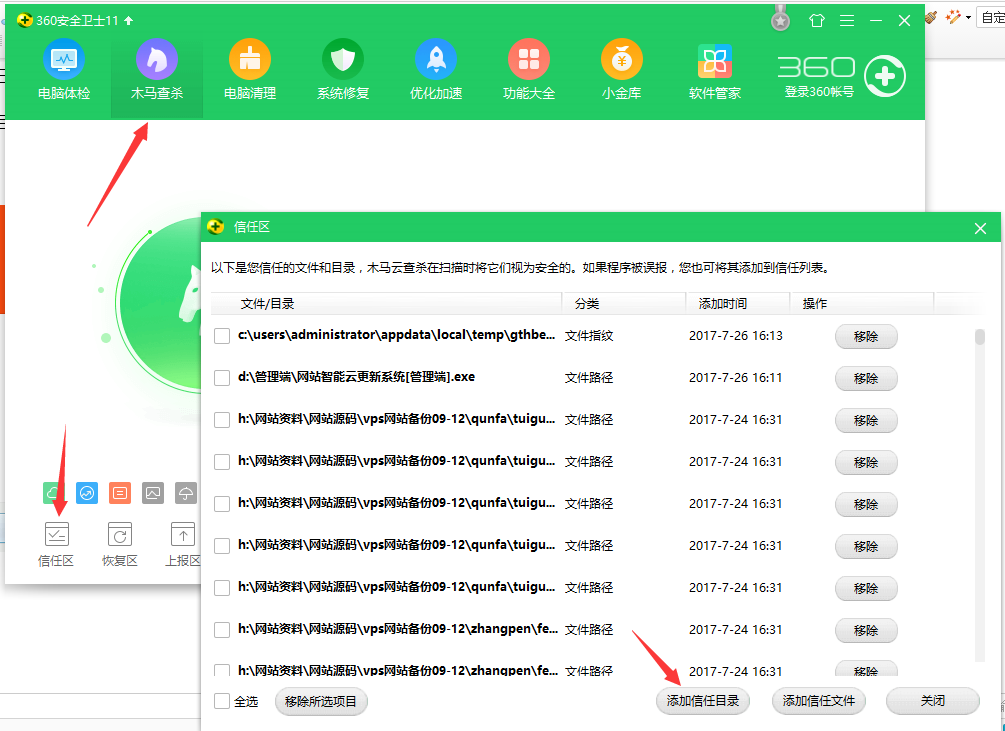Click the 360 icon in 信任区 dialog title
The height and width of the screenshot is (731, 1005).
(216, 227)
